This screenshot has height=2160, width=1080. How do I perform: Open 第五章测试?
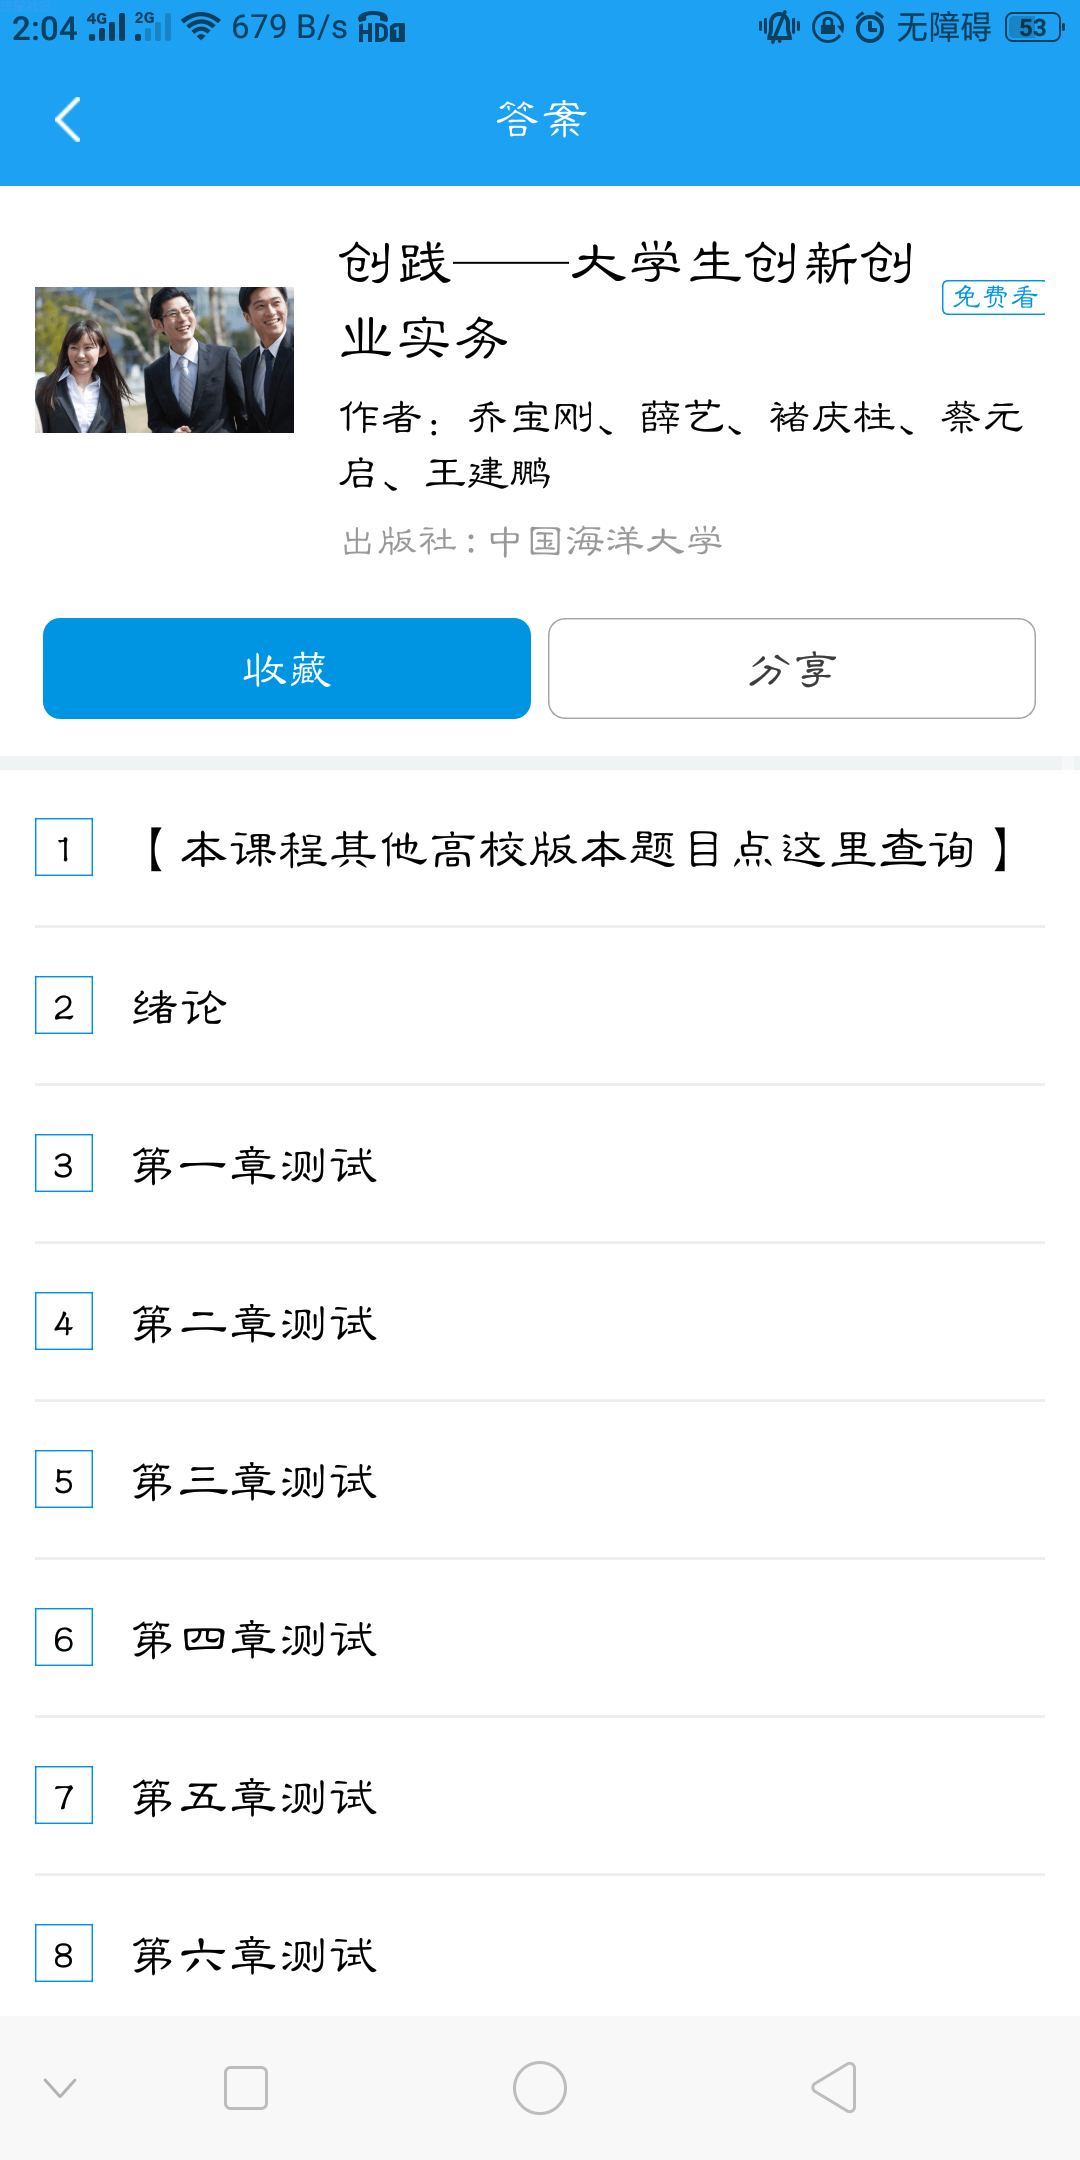(540, 1796)
